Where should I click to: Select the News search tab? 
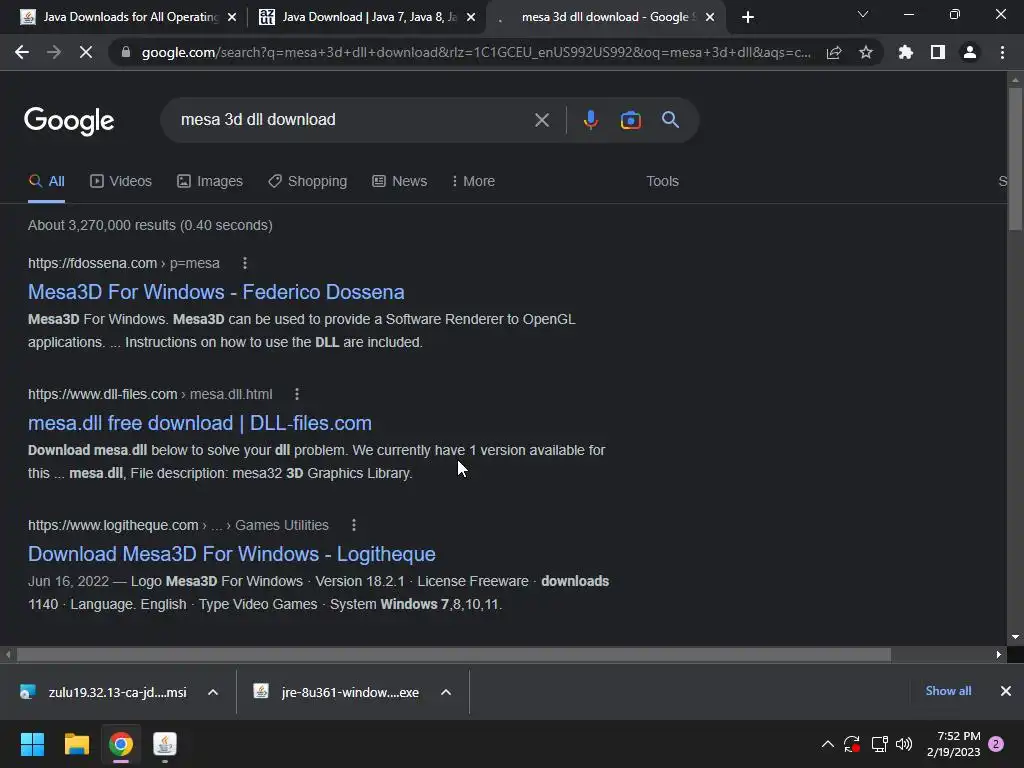pos(400,182)
